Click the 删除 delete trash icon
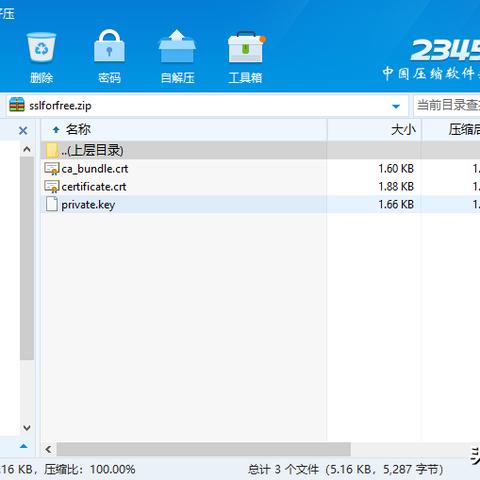Image resolution: width=480 pixels, height=480 pixels. (41, 47)
